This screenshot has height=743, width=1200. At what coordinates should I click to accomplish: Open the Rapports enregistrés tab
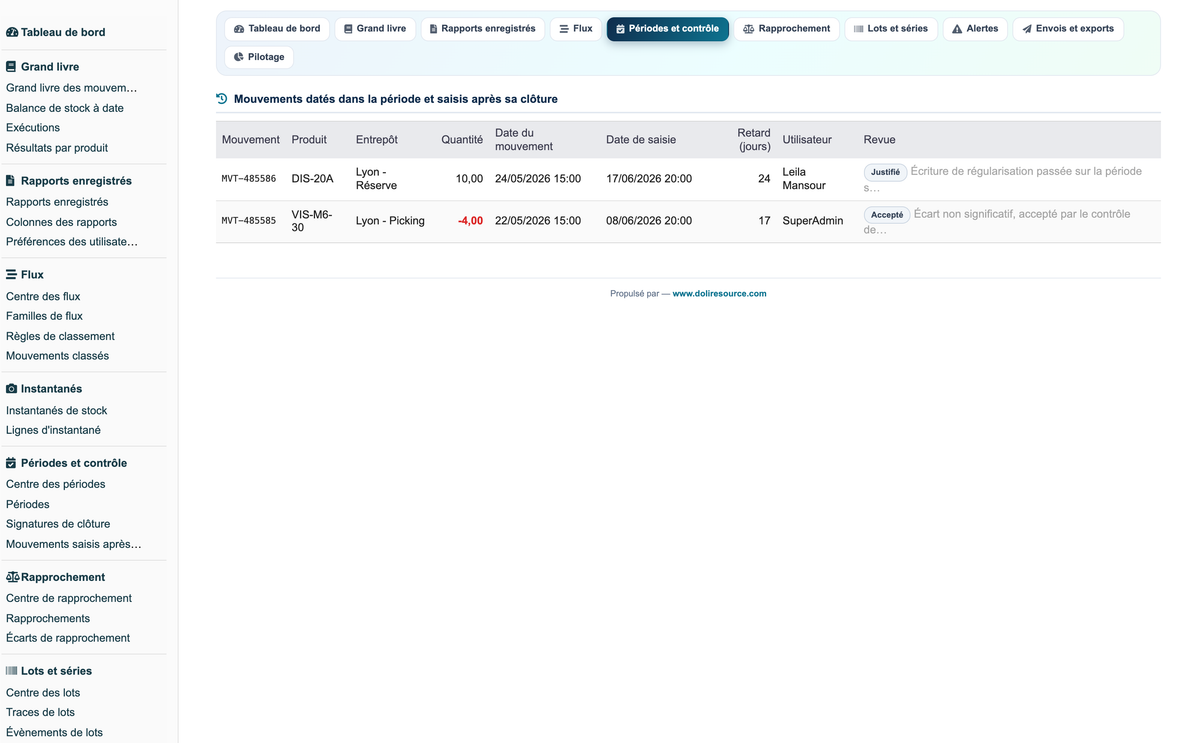(482, 29)
